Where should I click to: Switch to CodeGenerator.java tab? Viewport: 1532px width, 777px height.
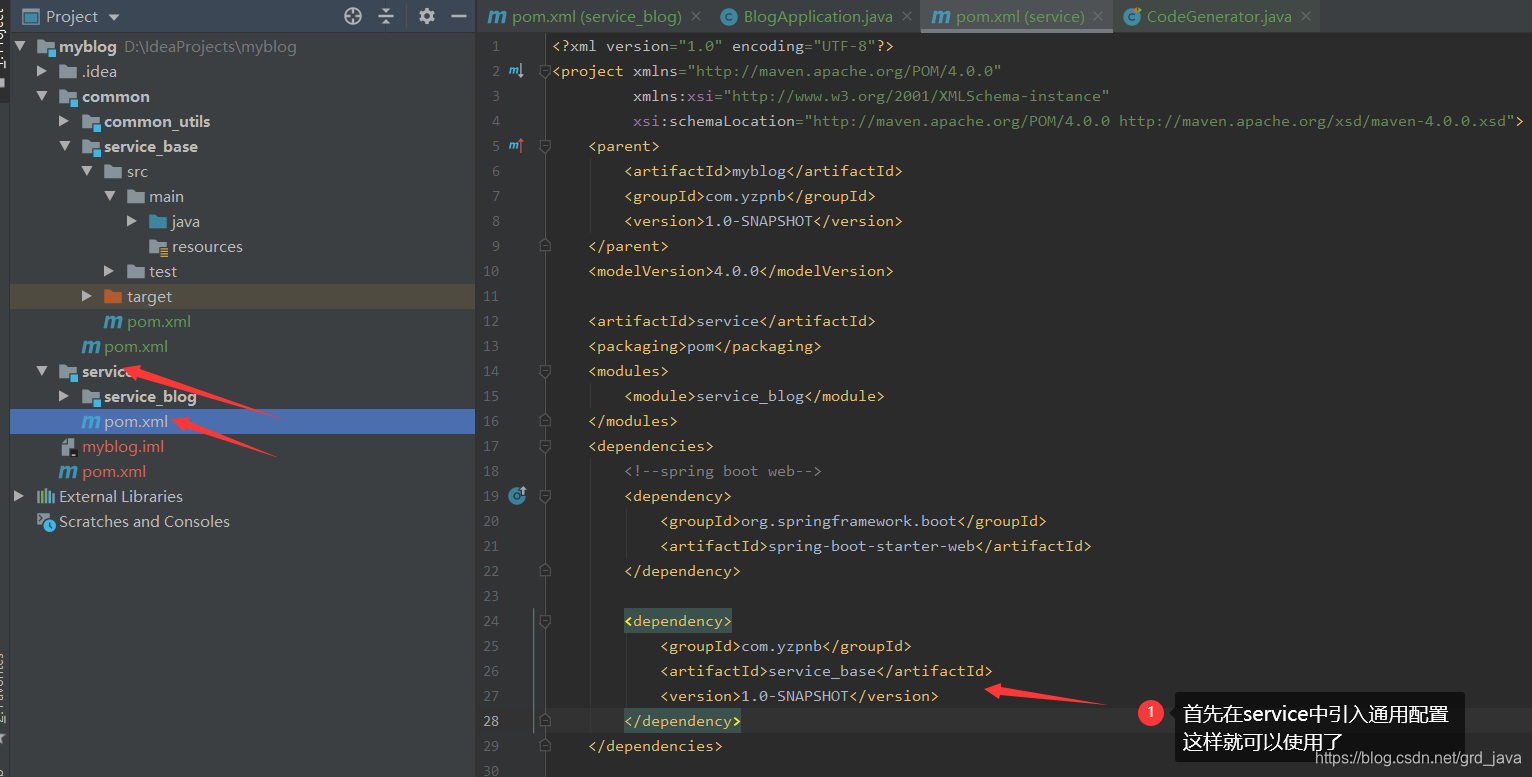tap(1219, 16)
